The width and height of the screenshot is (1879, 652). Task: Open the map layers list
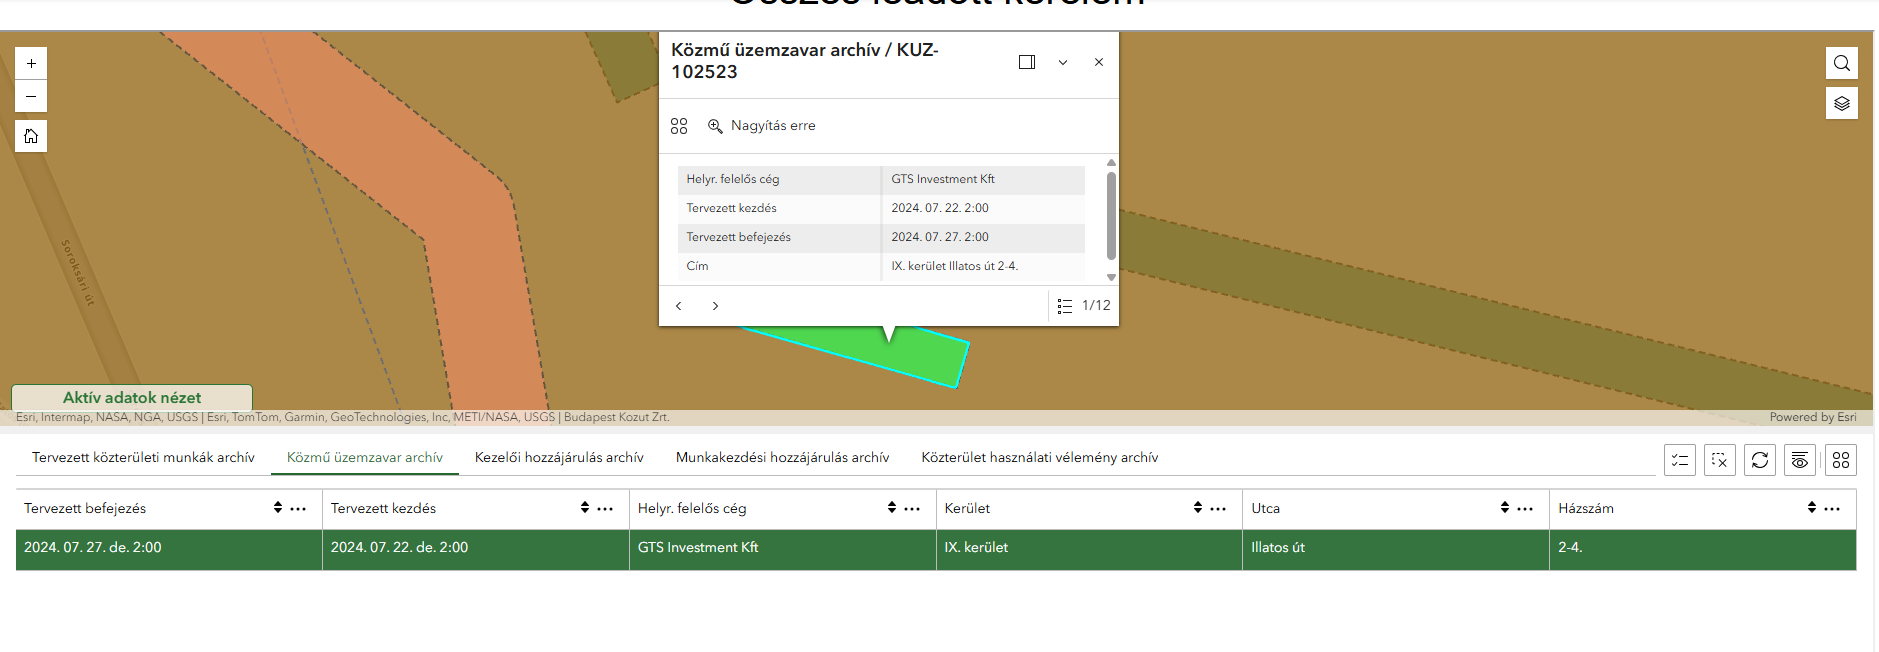pos(1841,103)
